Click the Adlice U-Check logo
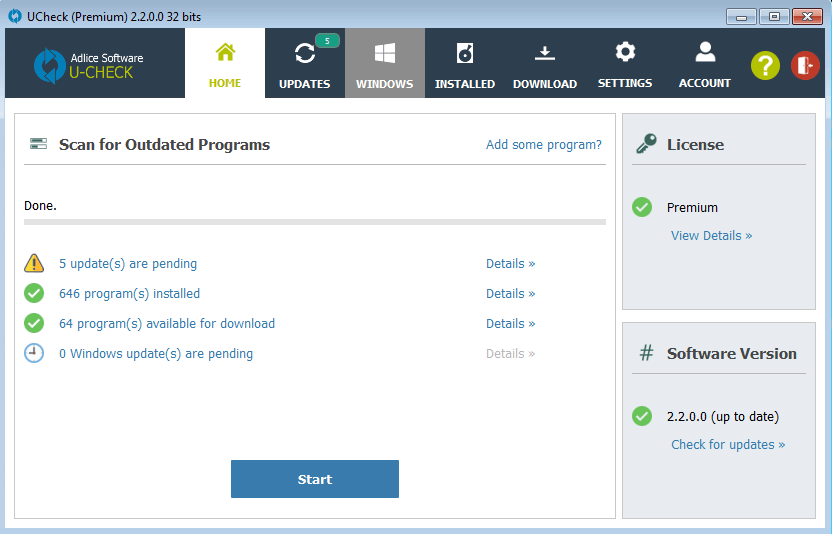This screenshot has width=832, height=534. [90, 65]
